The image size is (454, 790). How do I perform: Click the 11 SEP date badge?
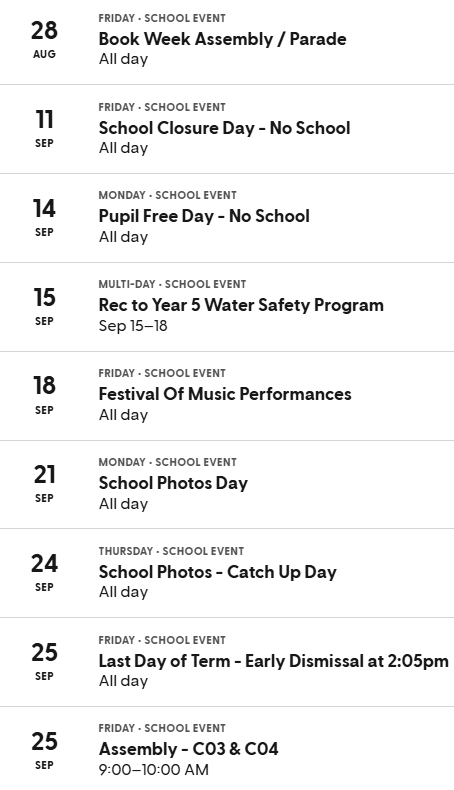[x=44, y=128]
